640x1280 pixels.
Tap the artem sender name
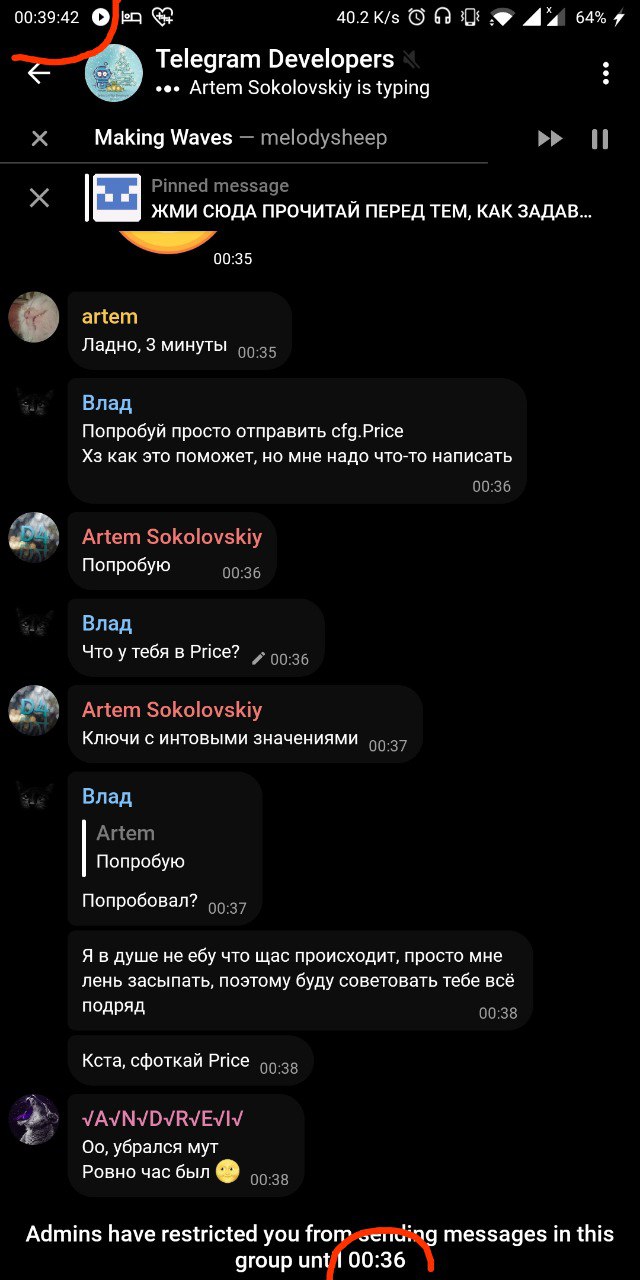[110, 317]
